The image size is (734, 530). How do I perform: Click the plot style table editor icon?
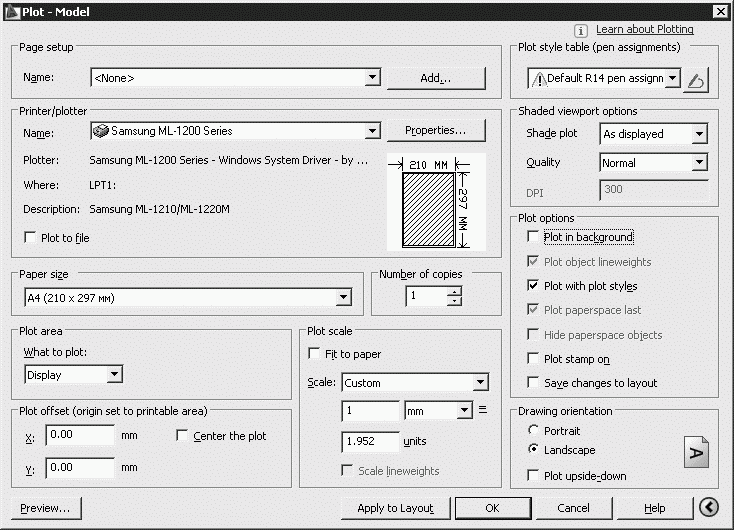pyautogui.click(x=698, y=79)
